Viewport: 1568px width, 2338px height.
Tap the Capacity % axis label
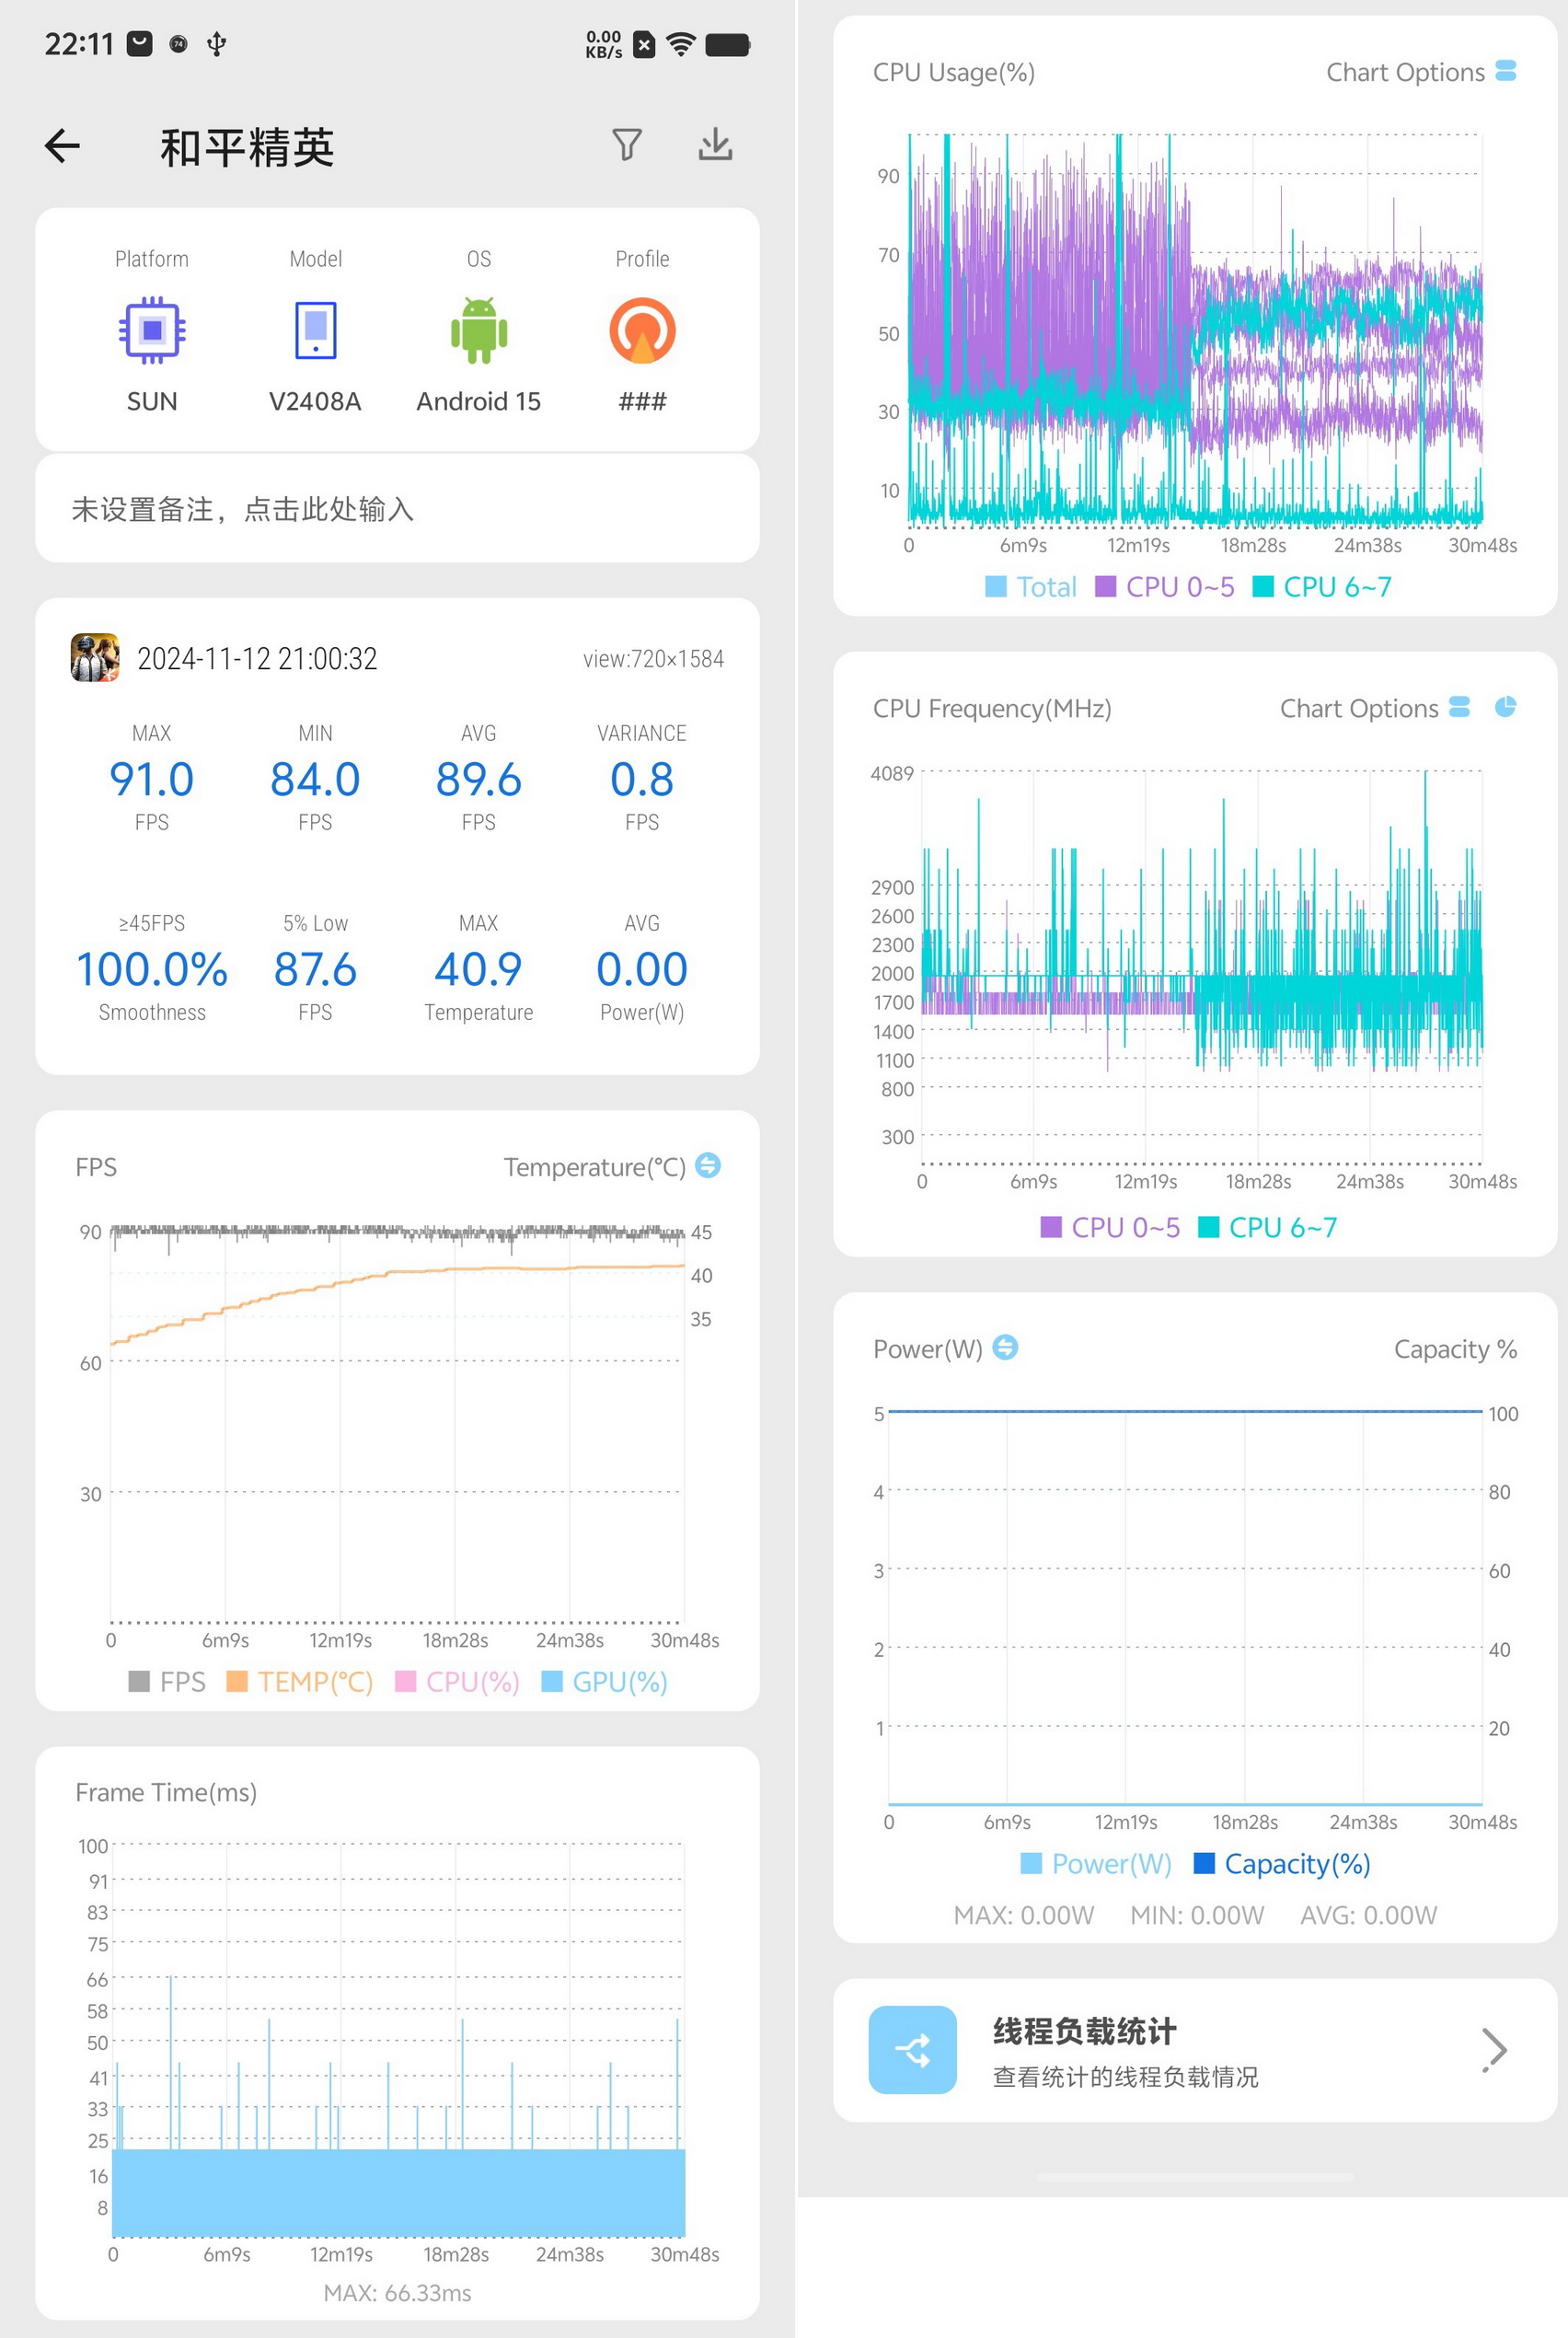pyautogui.click(x=1455, y=1349)
